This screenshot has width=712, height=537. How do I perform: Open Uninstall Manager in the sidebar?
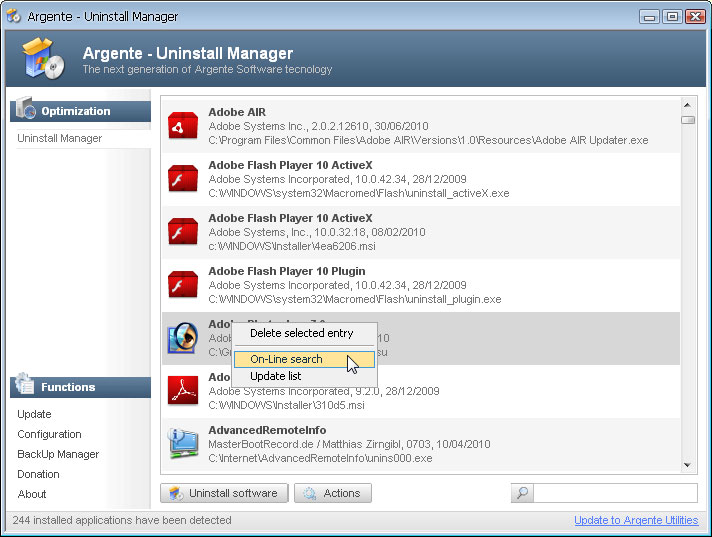59,138
